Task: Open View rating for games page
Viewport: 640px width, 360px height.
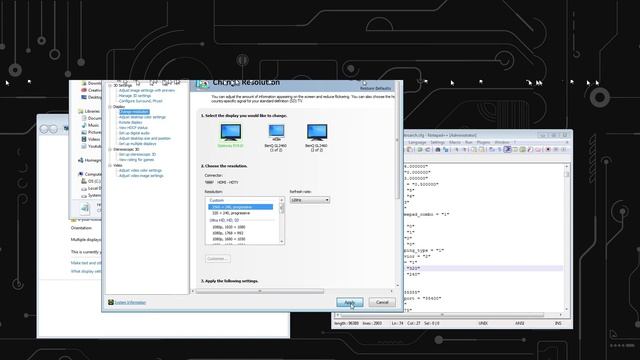Action: [136, 160]
